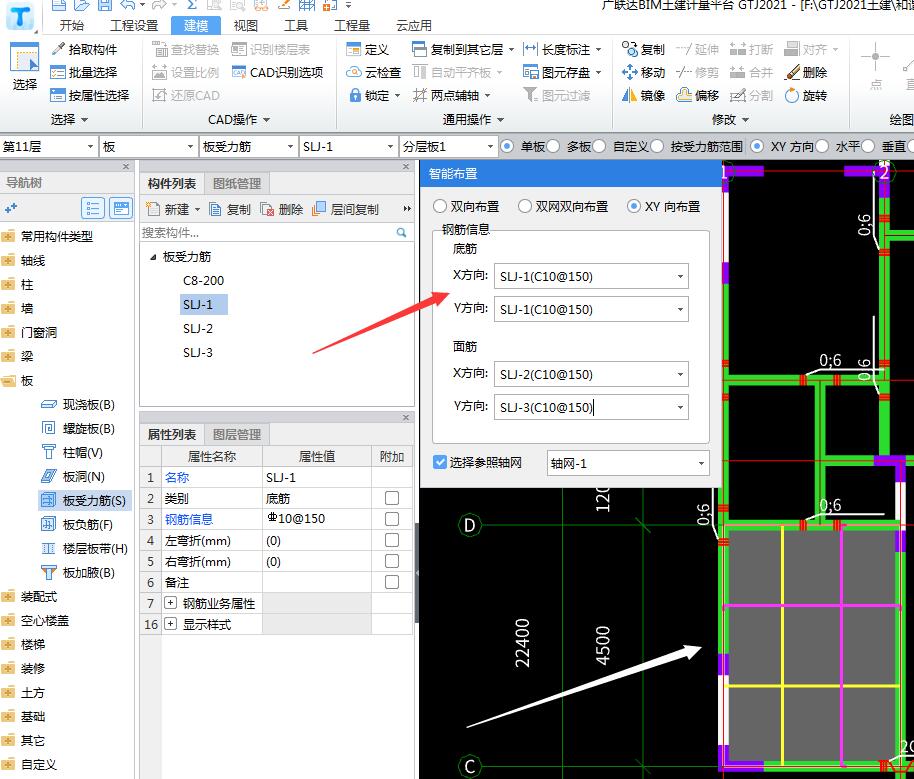Image resolution: width=914 pixels, height=779 pixels.
Task: Select SLJ-3 in the component list
Action: tap(198, 352)
